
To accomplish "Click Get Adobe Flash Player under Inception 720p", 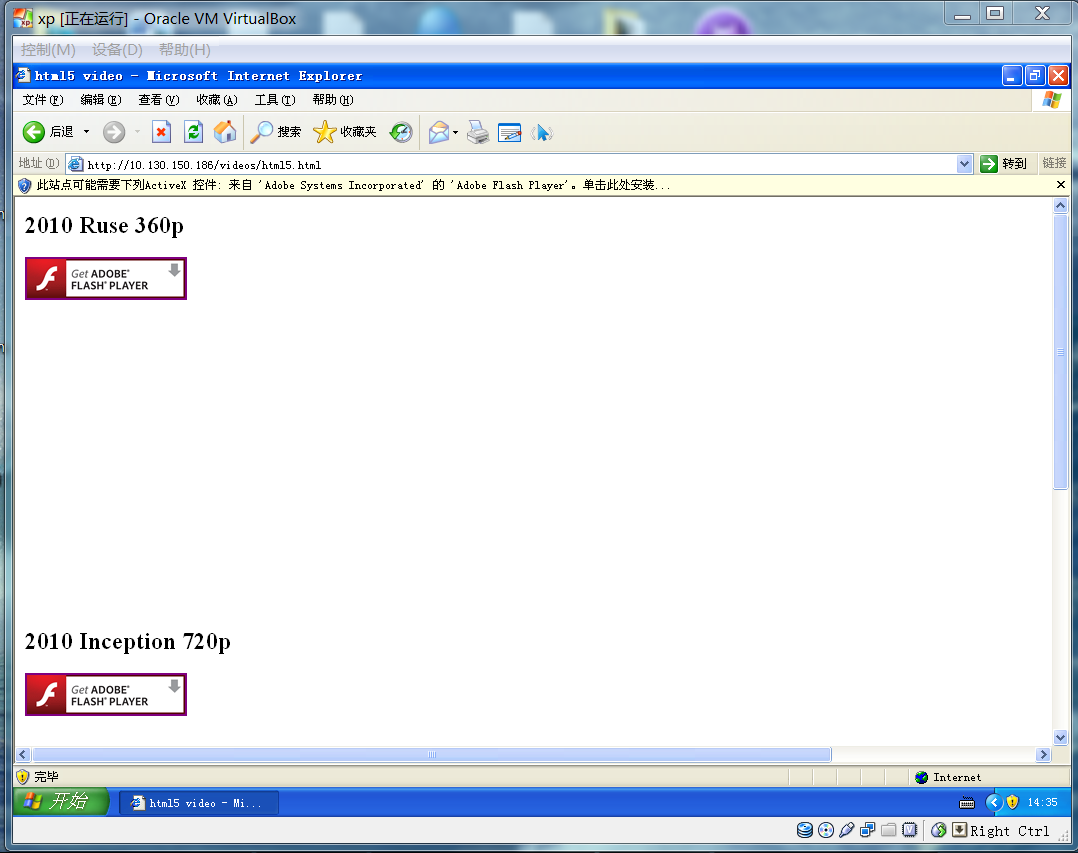I will (106, 694).
